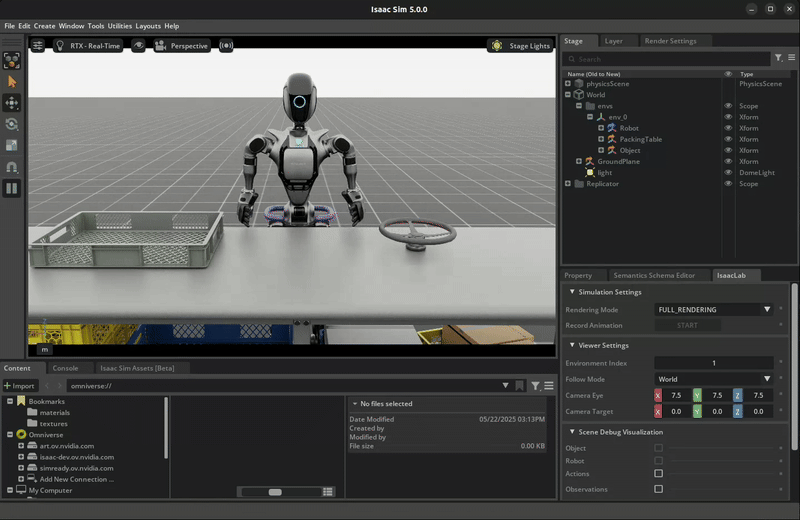Screen dimensions: 800x520
Task: Toggle visibility of envs scope
Action: 728,106
